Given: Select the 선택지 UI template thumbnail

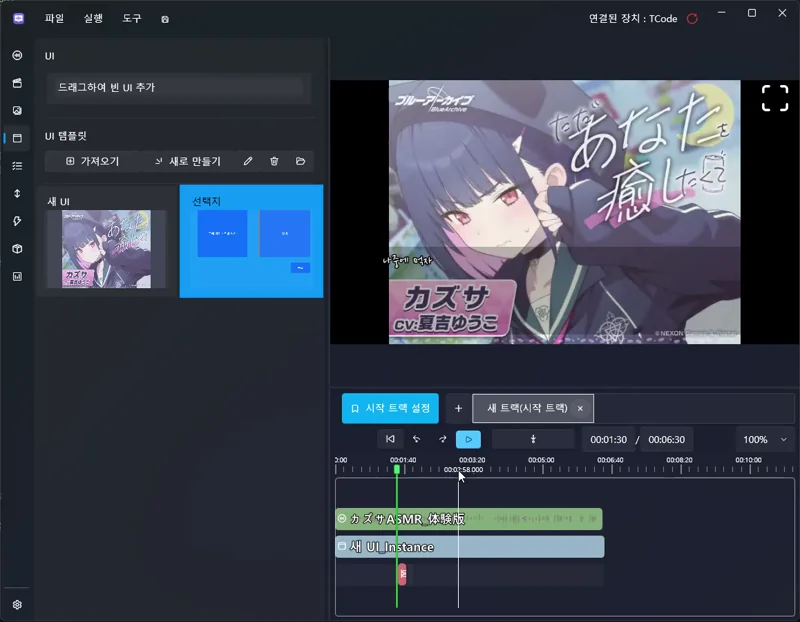Looking at the screenshot, I should [x=251, y=240].
